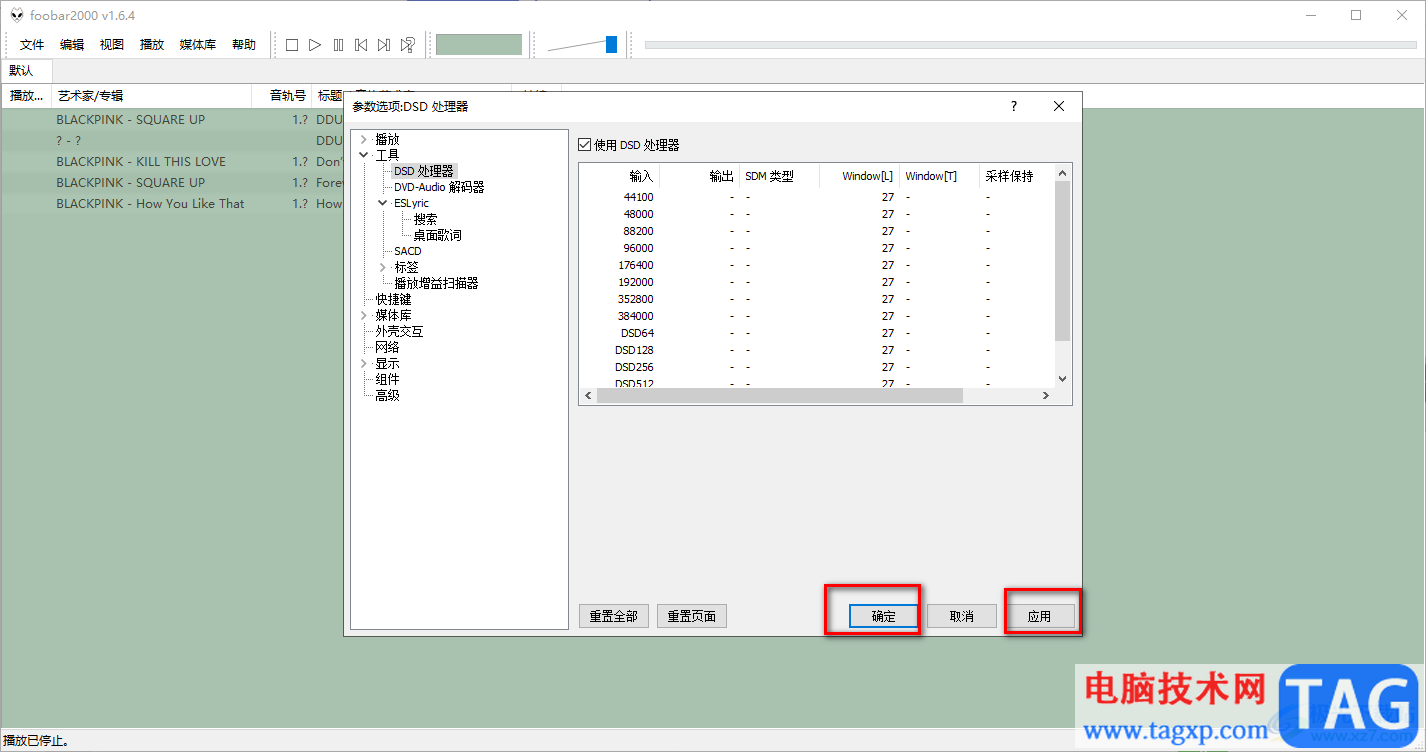Select the 192000 input row

click(817, 282)
